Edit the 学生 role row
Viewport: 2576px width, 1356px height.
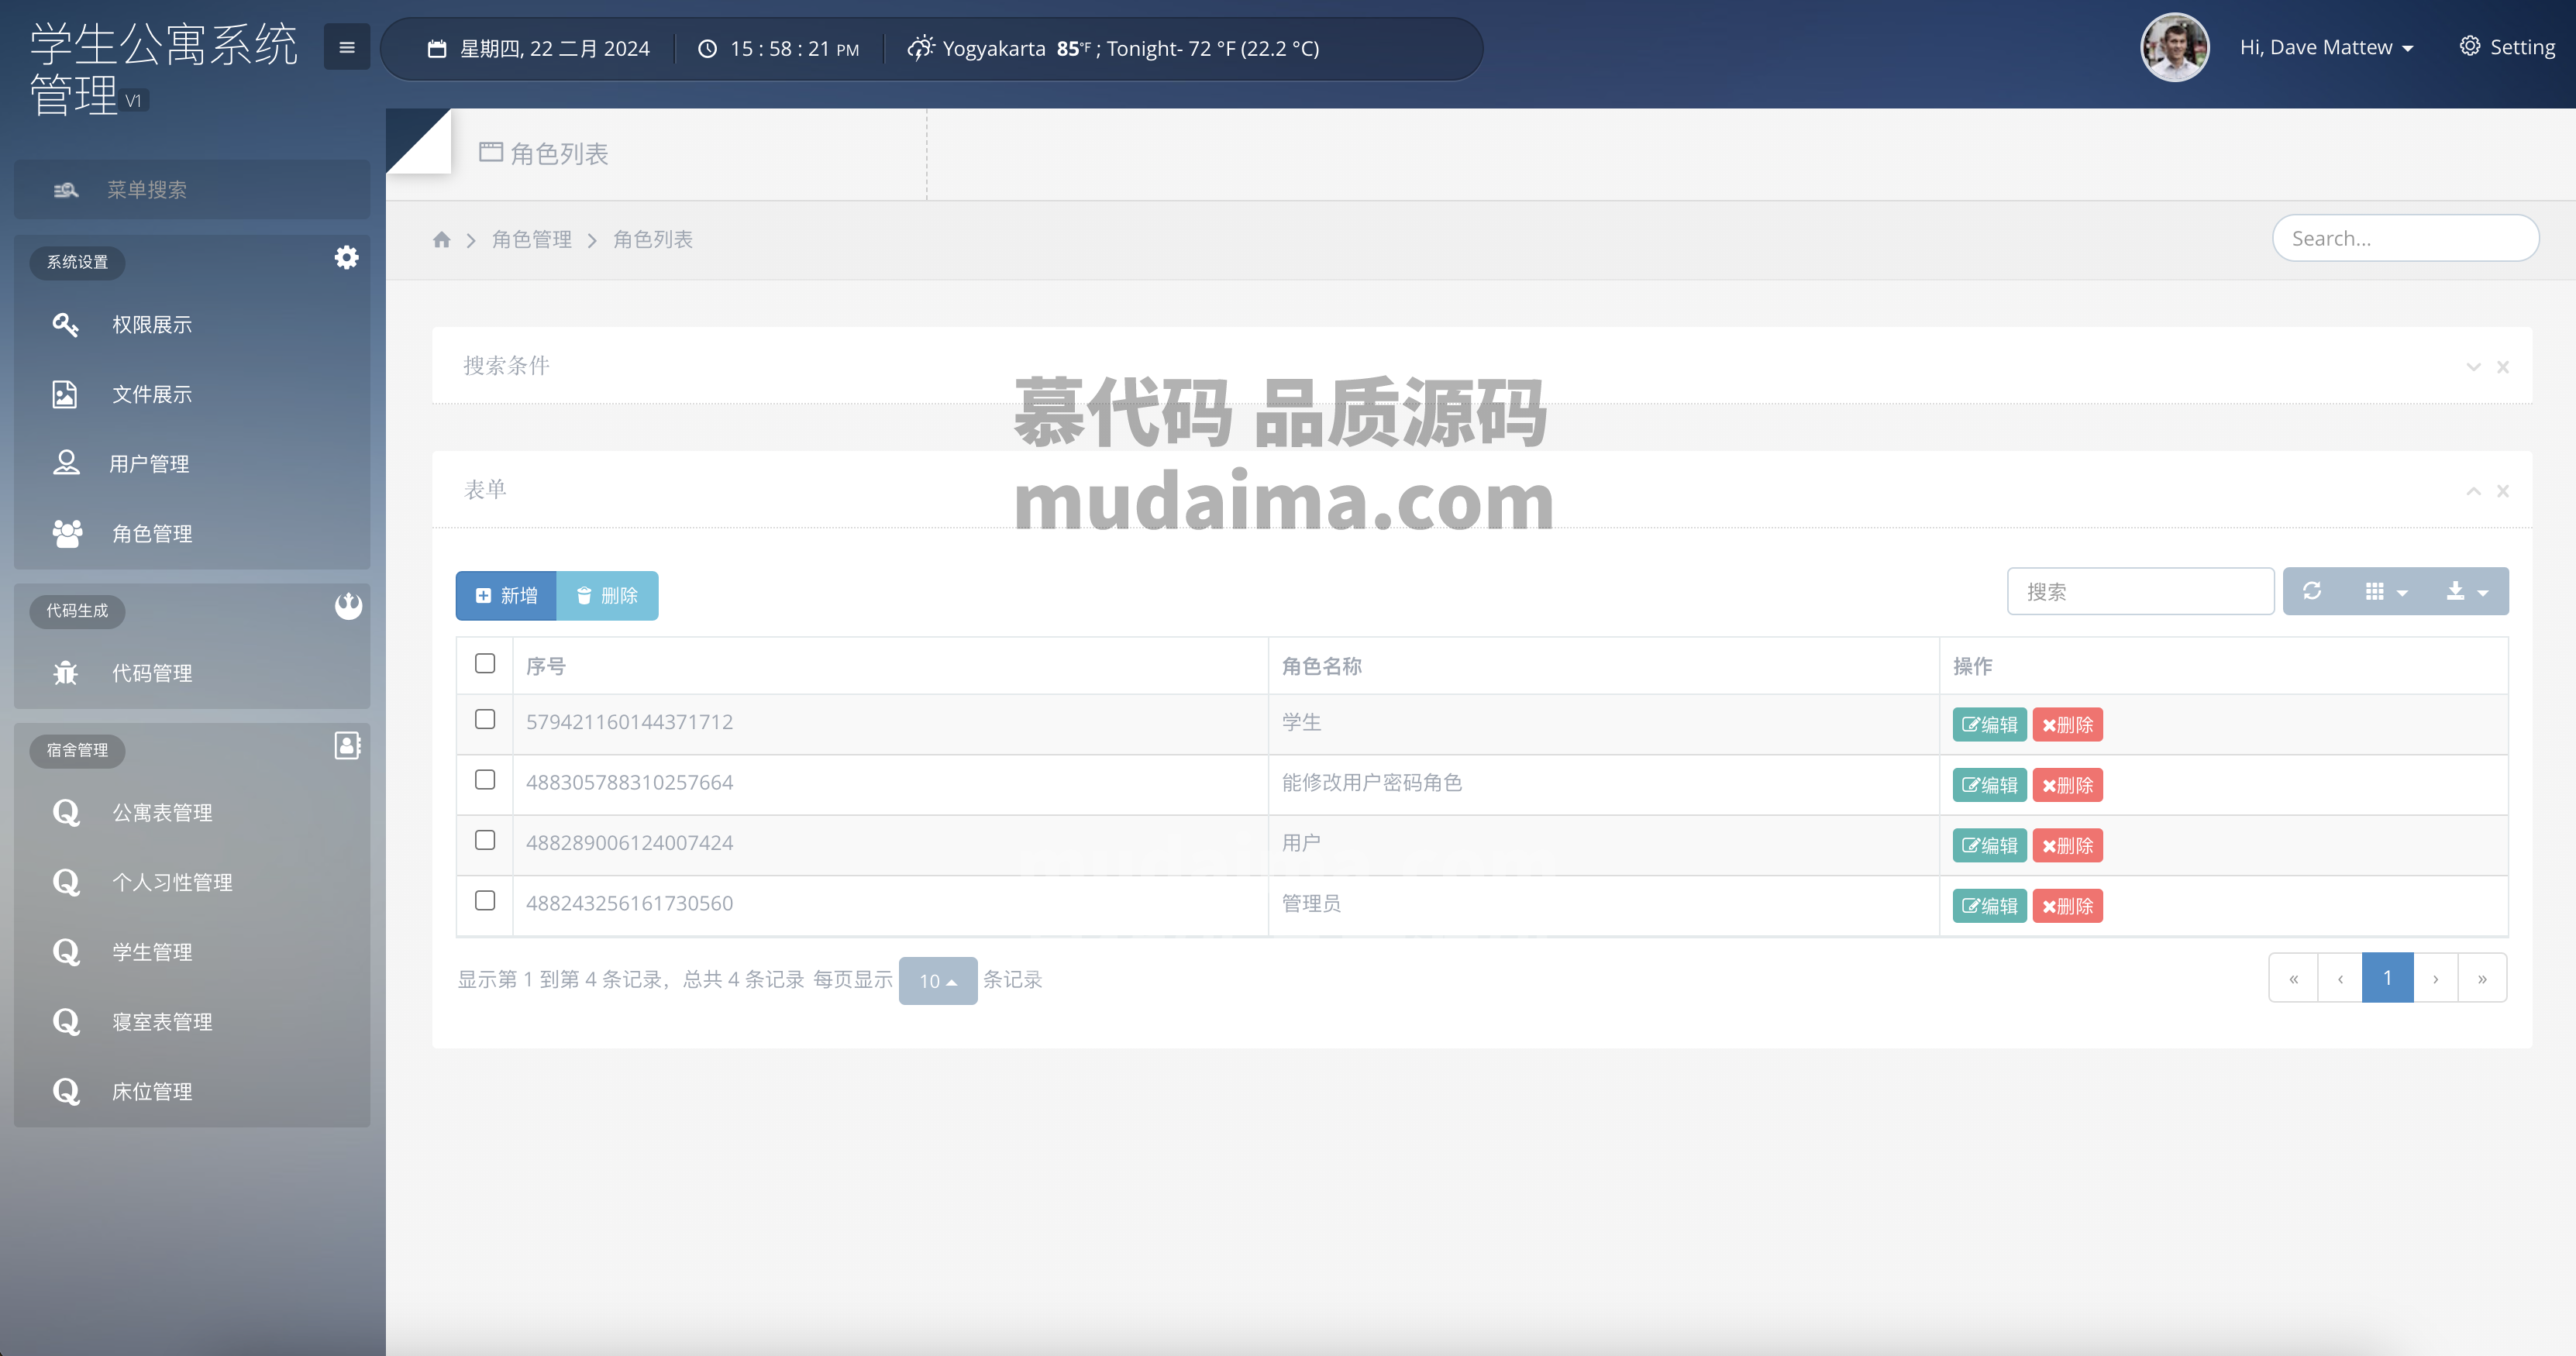click(1989, 725)
